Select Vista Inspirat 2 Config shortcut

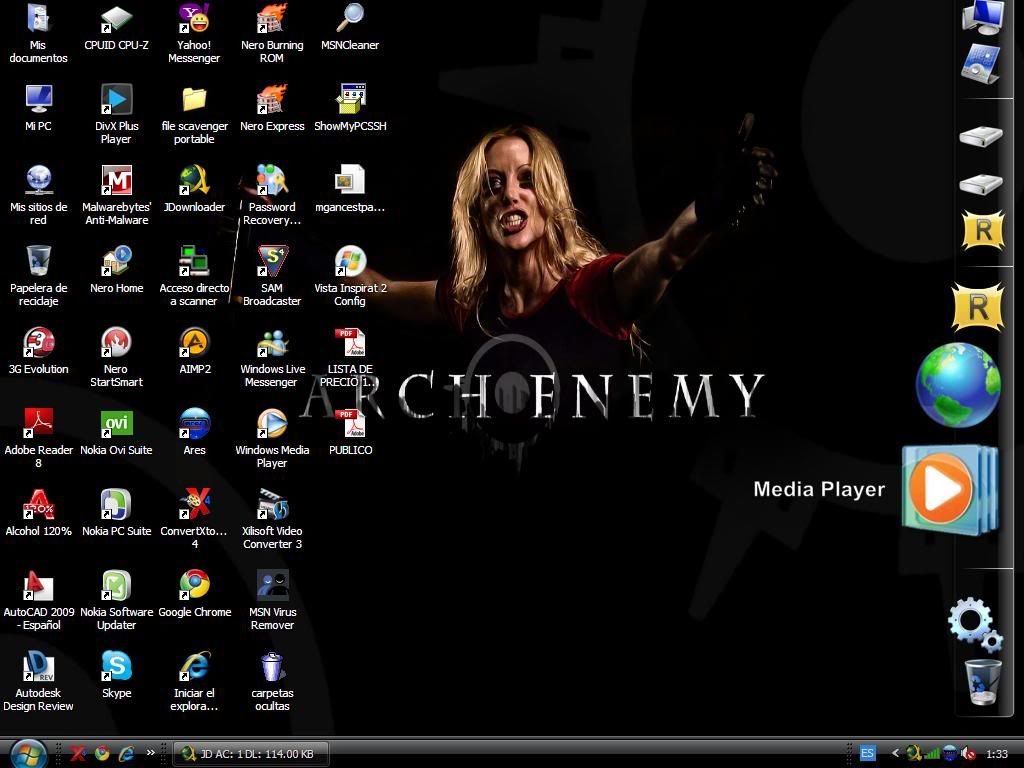pyautogui.click(x=349, y=276)
